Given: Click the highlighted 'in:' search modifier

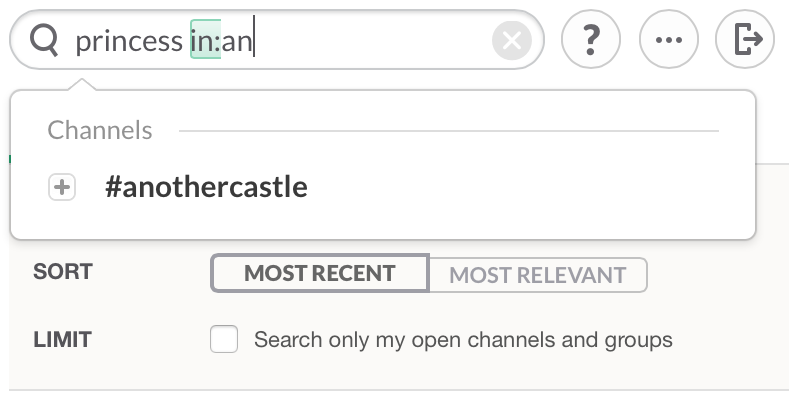Looking at the screenshot, I should pos(205,40).
